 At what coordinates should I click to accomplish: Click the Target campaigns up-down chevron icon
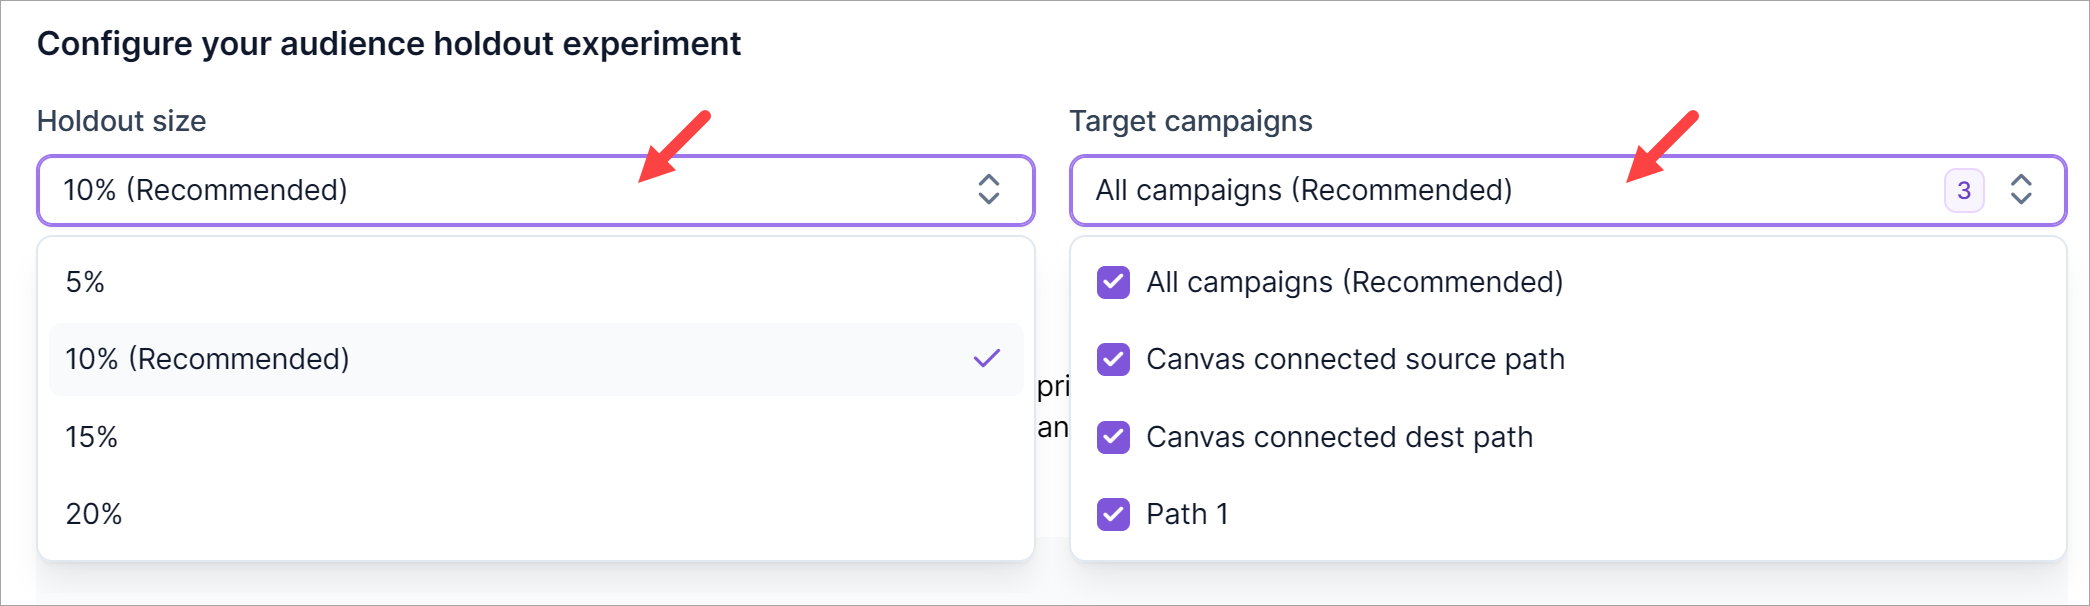pyautogui.click(x=2020, y=189)
